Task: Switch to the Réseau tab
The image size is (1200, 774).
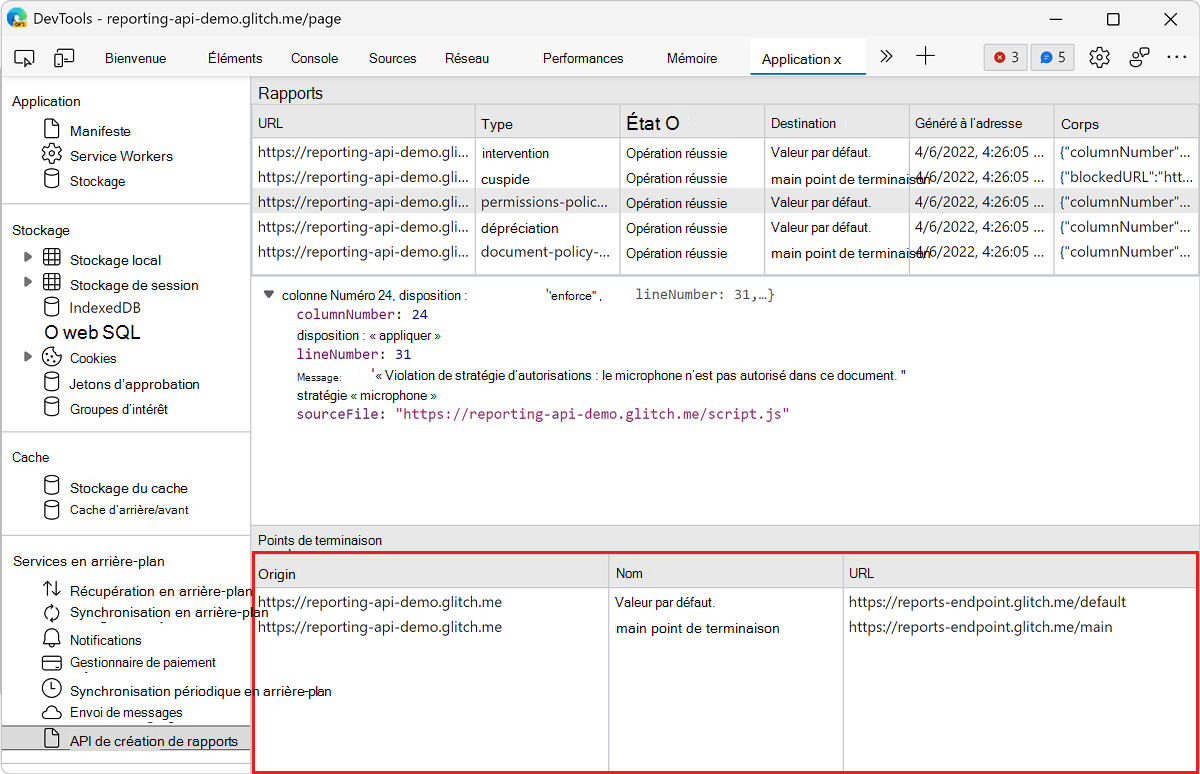Action: tap(467, 58)
